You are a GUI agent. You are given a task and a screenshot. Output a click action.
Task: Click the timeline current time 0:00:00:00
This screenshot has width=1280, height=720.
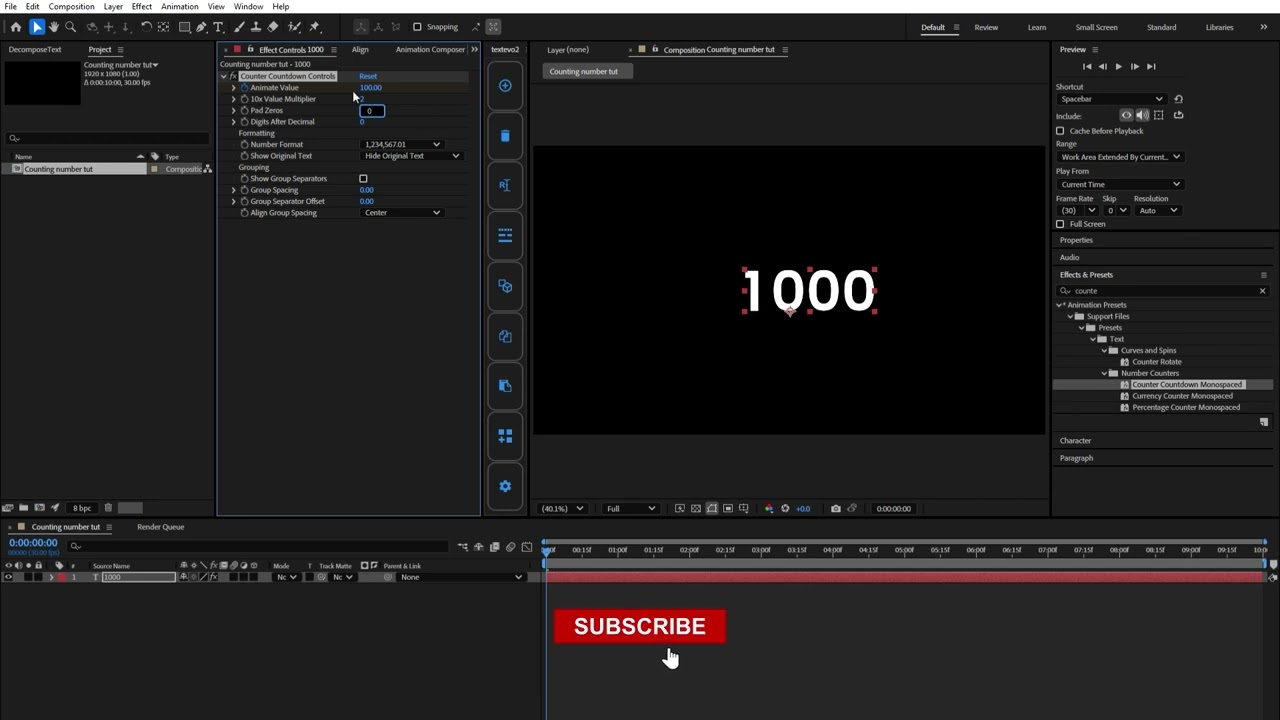tap(33, 543)
